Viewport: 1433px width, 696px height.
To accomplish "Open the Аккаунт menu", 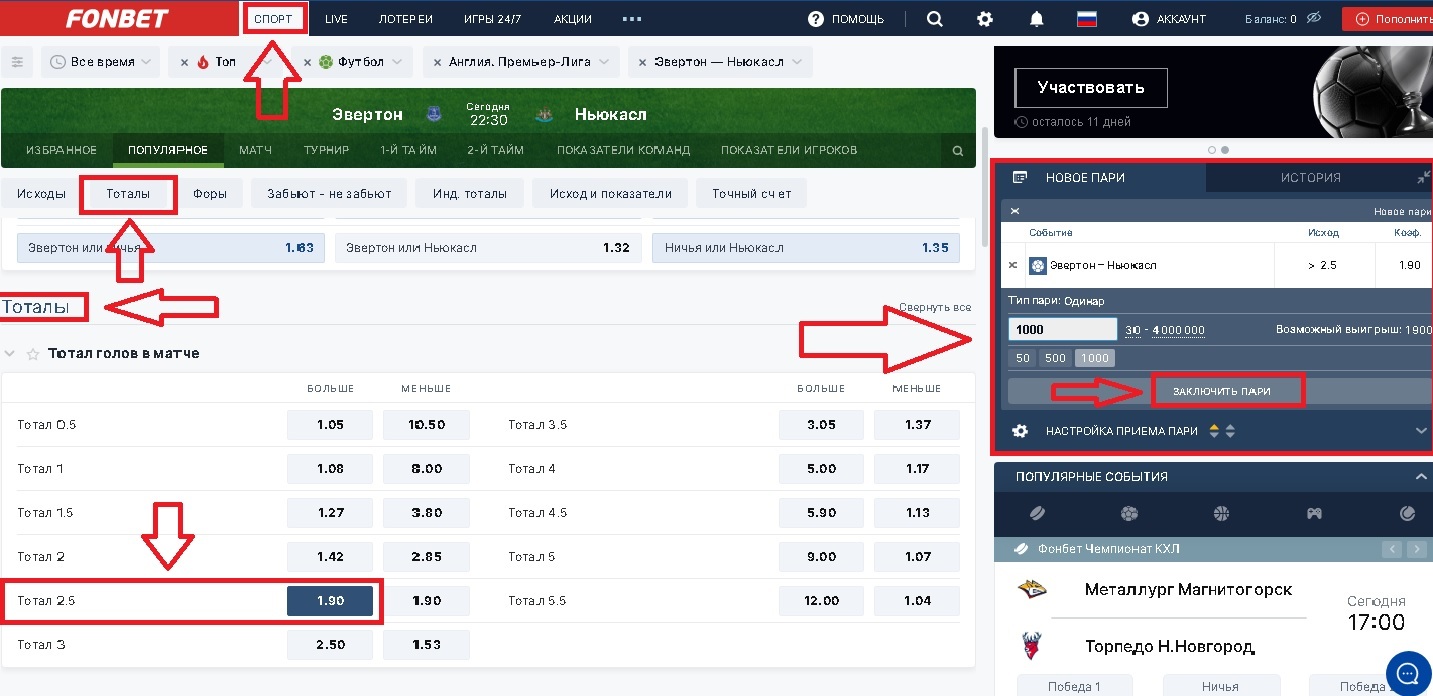I will 1169,19.
